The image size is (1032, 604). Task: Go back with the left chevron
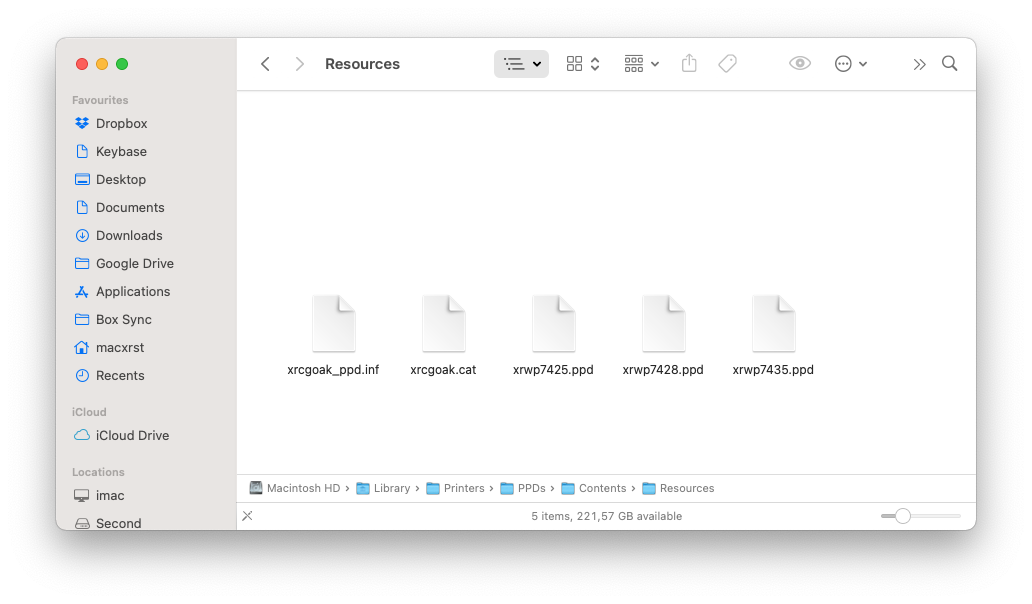point(265,64)
